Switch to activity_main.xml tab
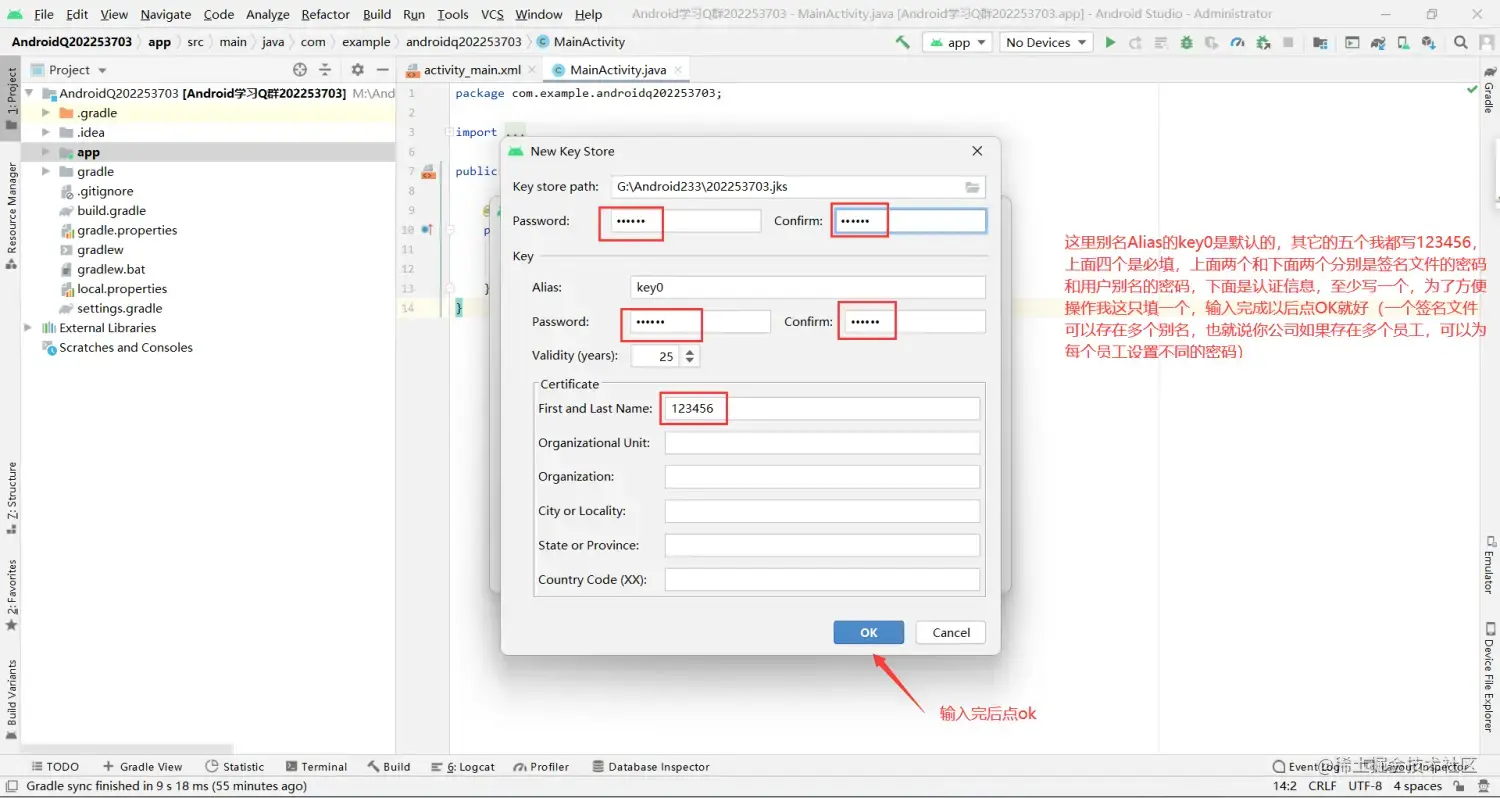 pyautogui.click(x=471, y=70)
